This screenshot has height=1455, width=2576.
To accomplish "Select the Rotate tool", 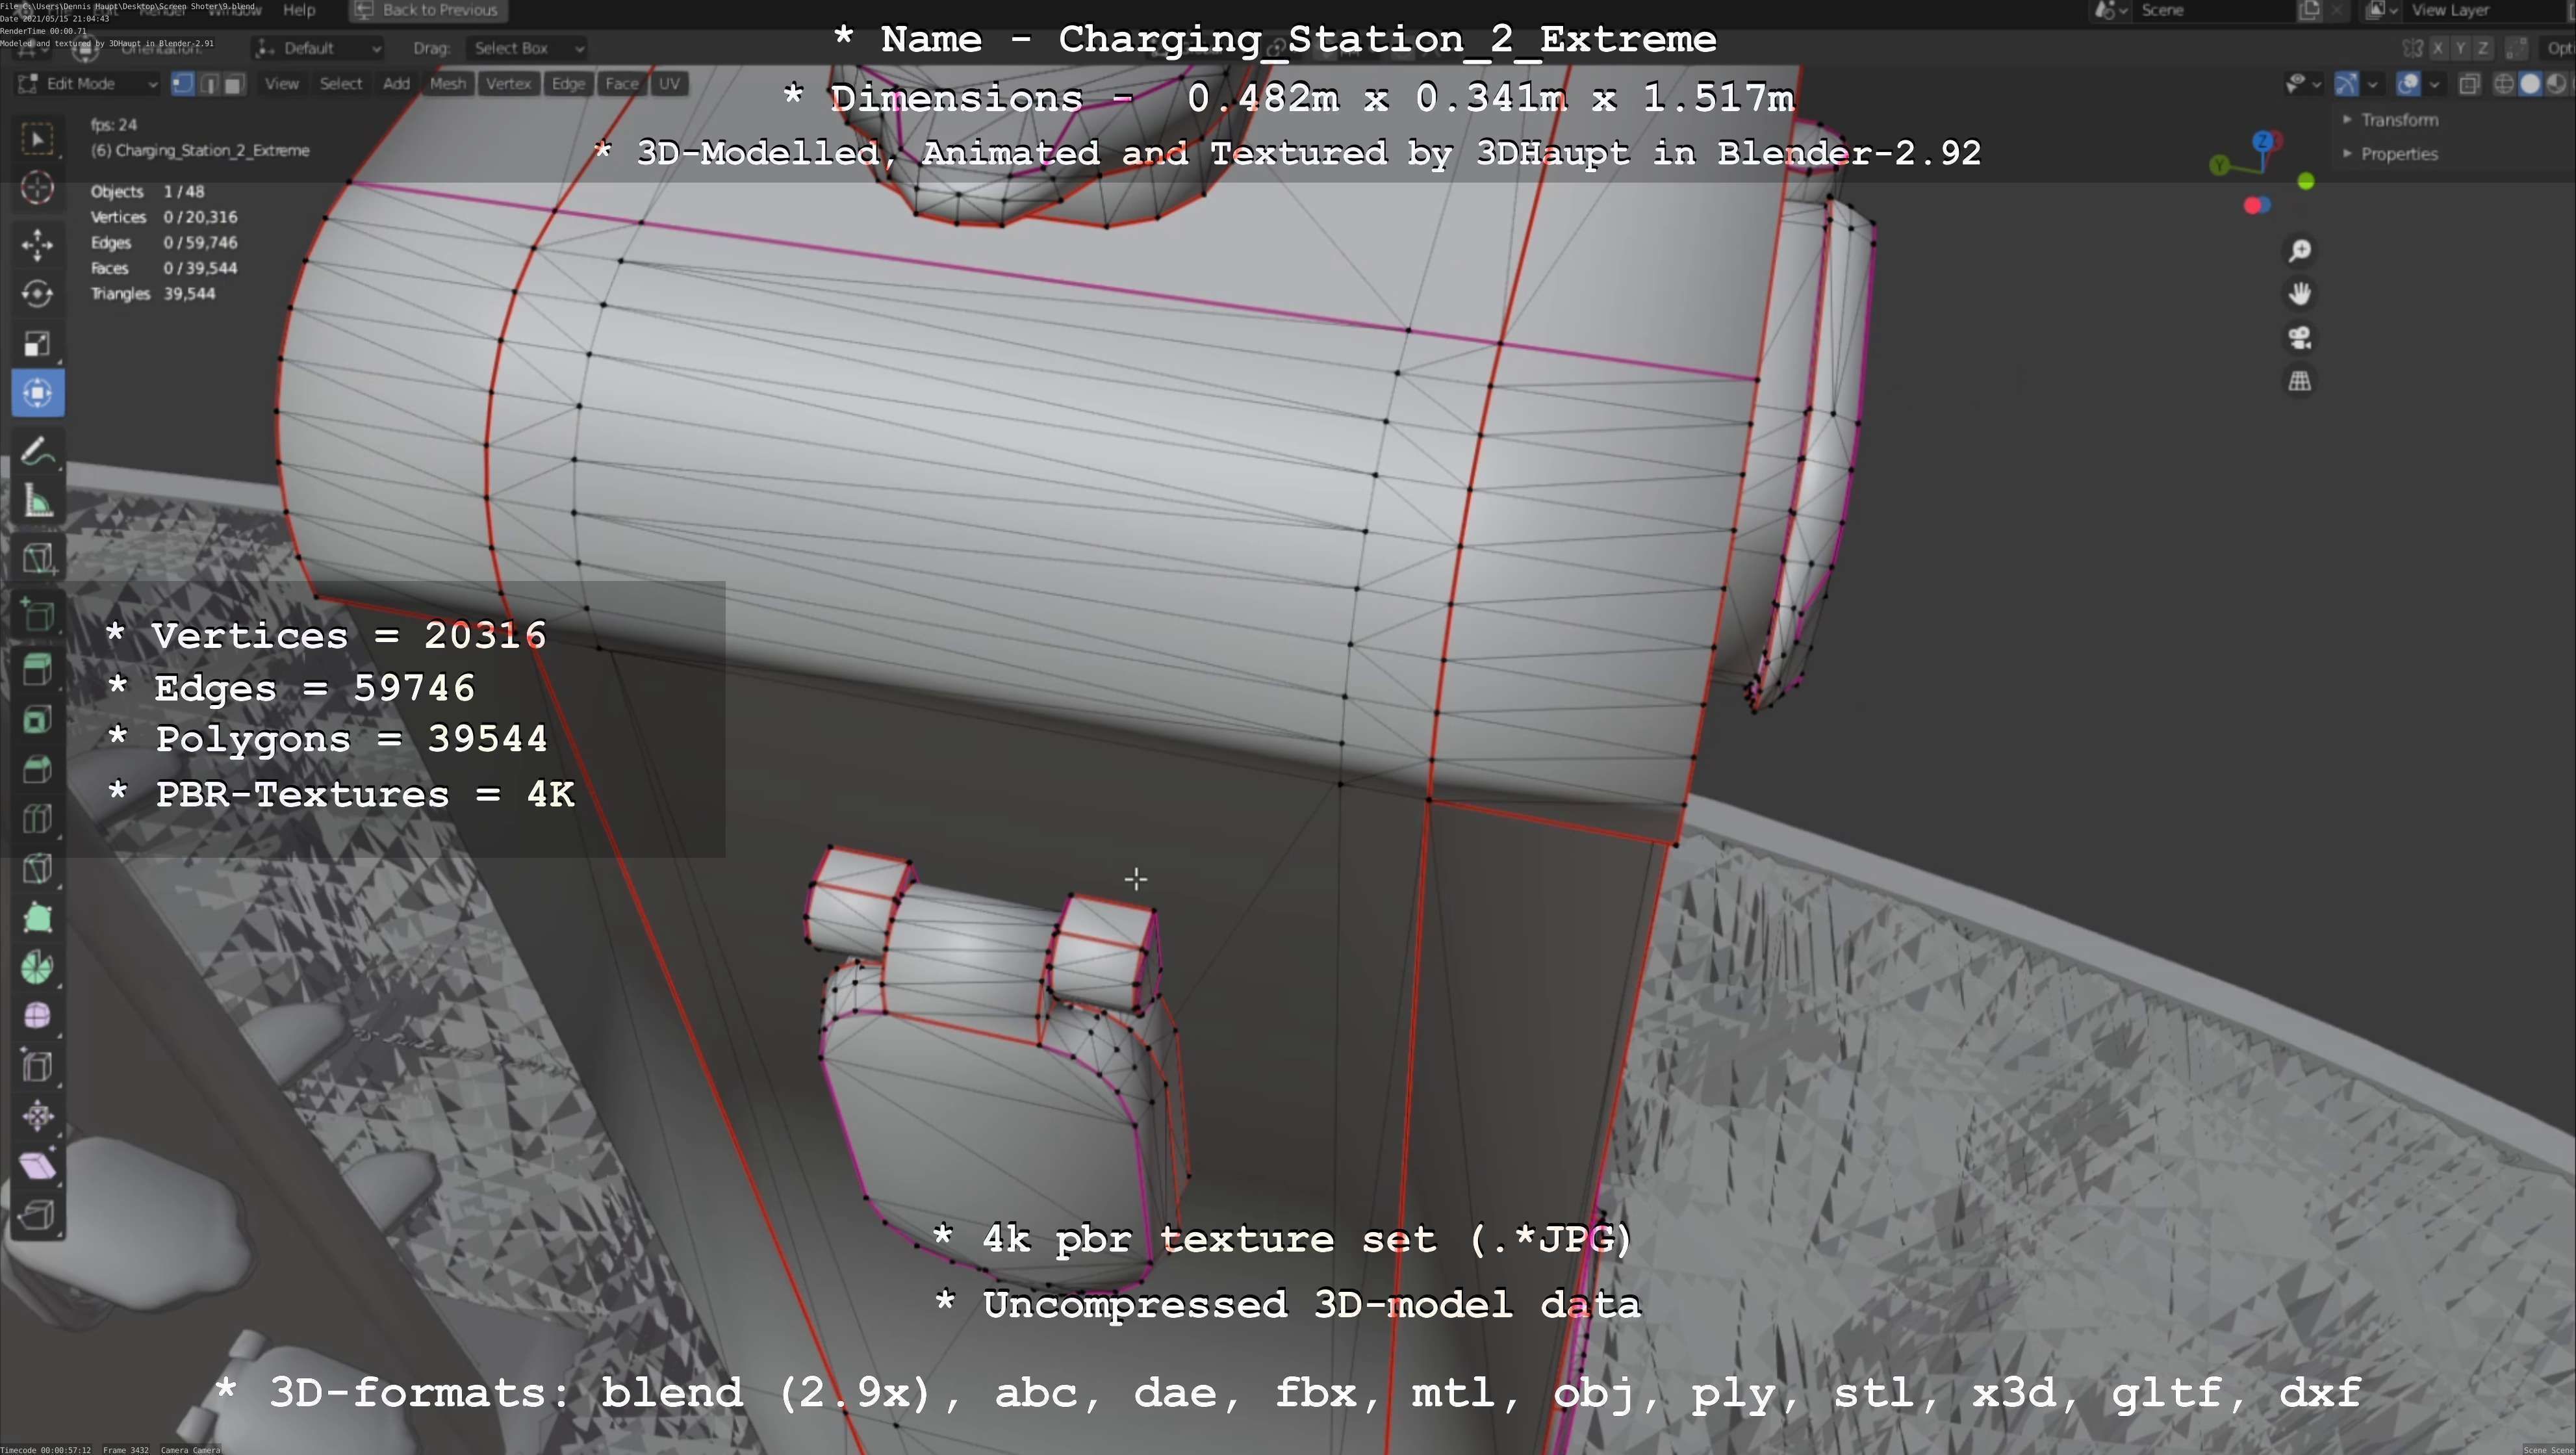I will pos(37,293).
